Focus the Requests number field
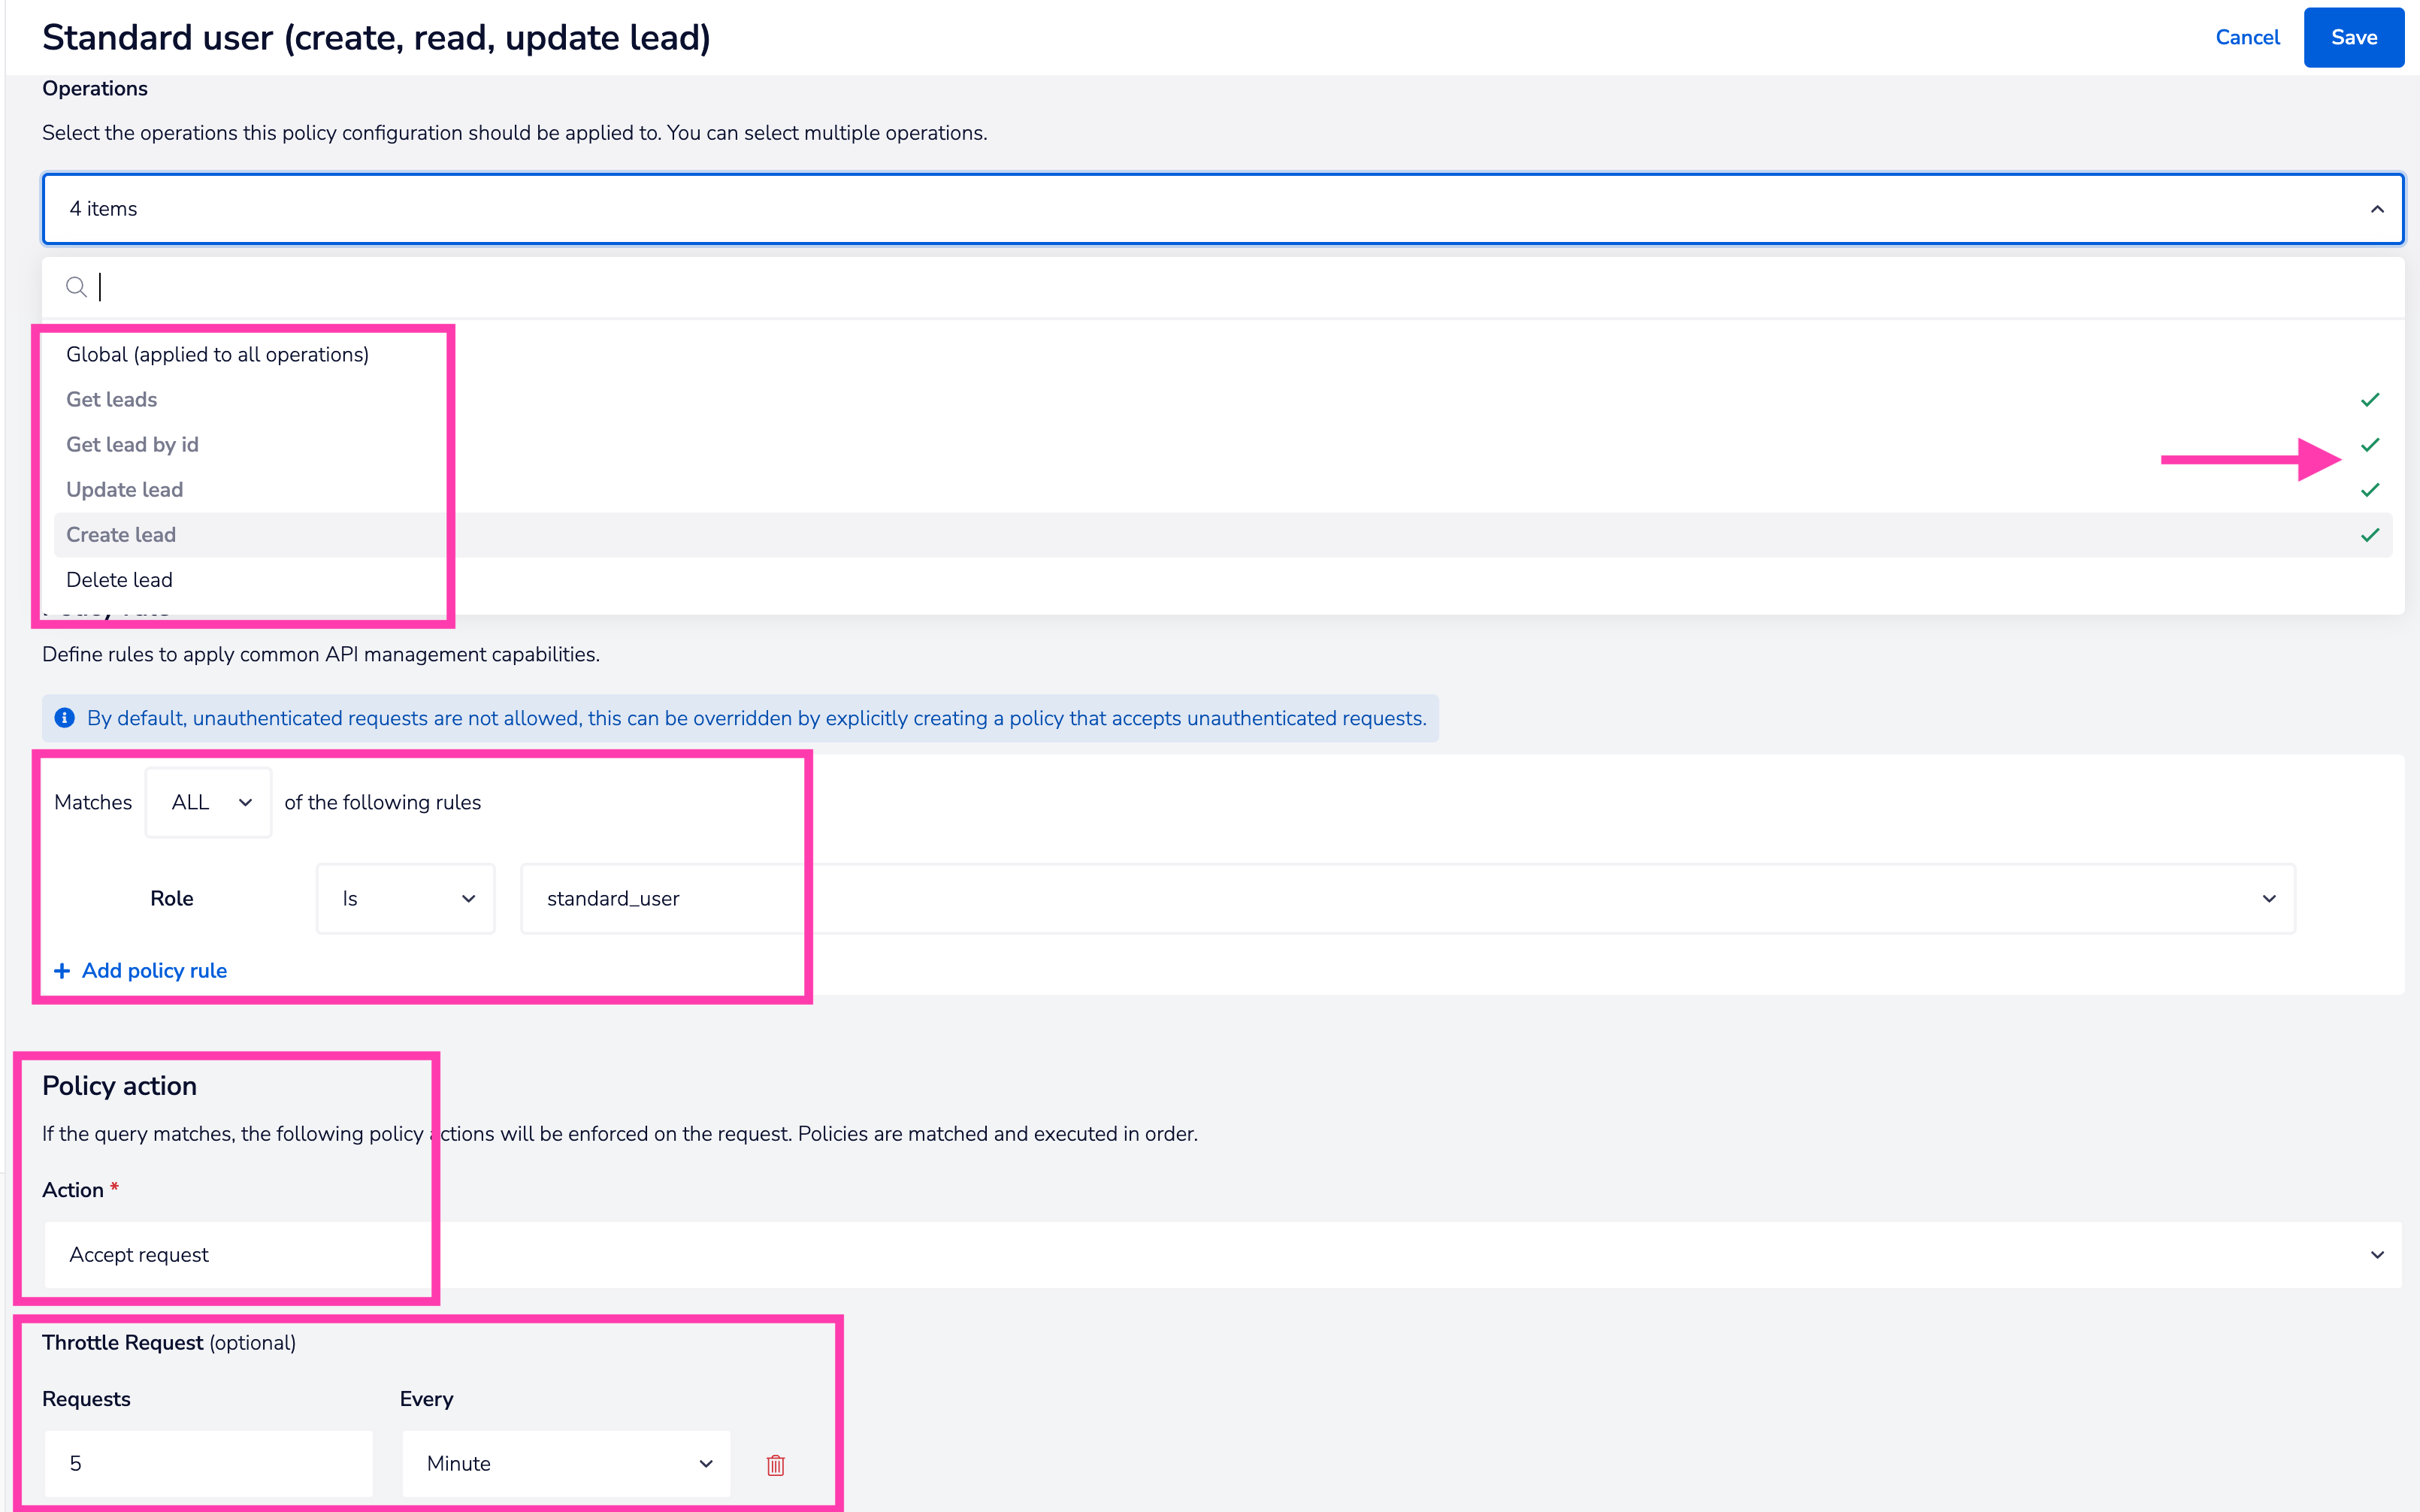The width and height of the screenshot is (2420, 1512). click(208, 1463)
